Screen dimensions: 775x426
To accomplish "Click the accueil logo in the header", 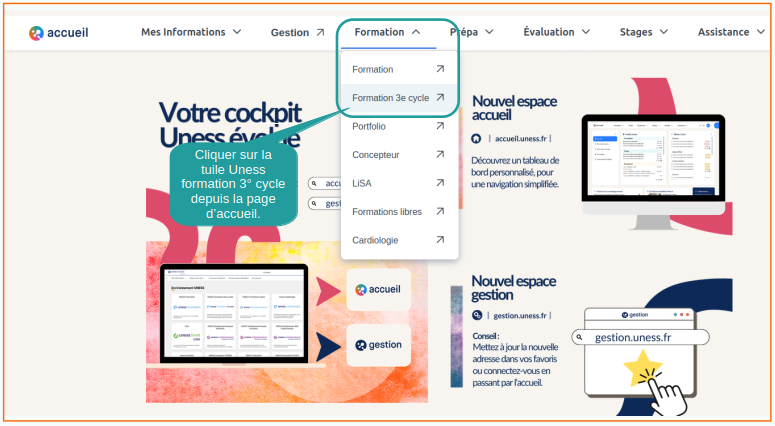I will click(58, 33).
